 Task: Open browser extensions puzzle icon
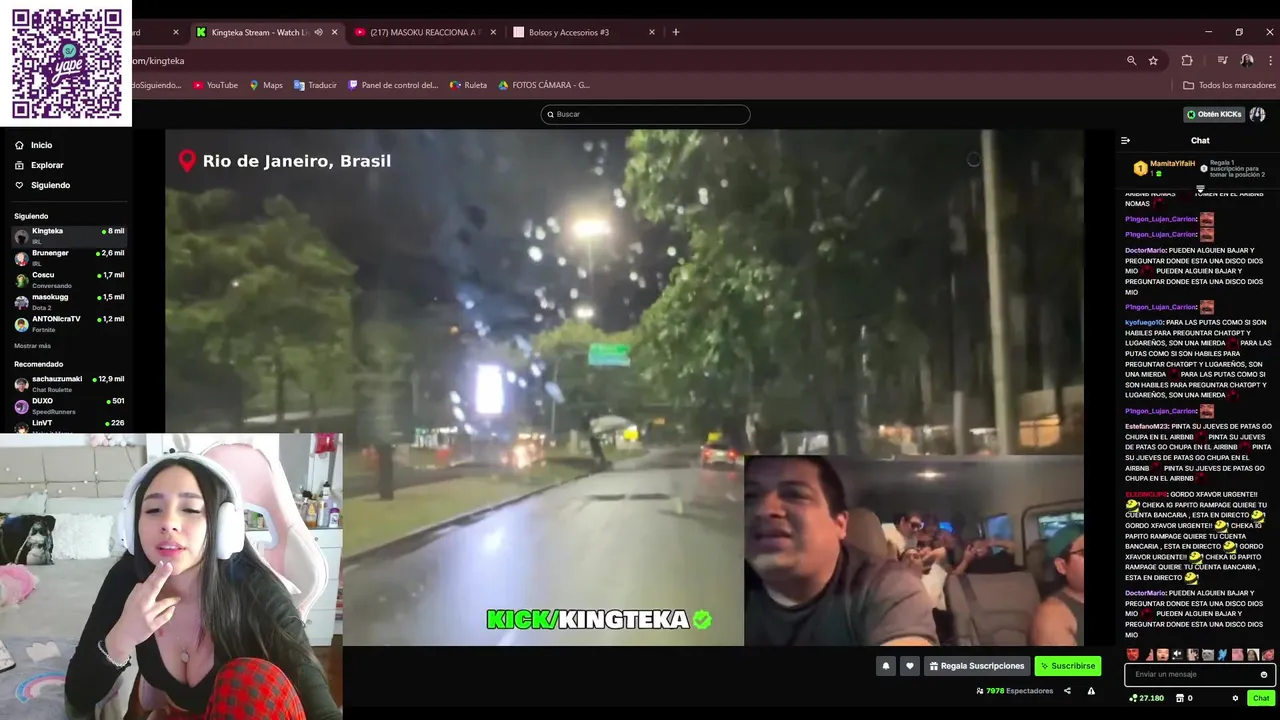click(x=1187, y=61)
